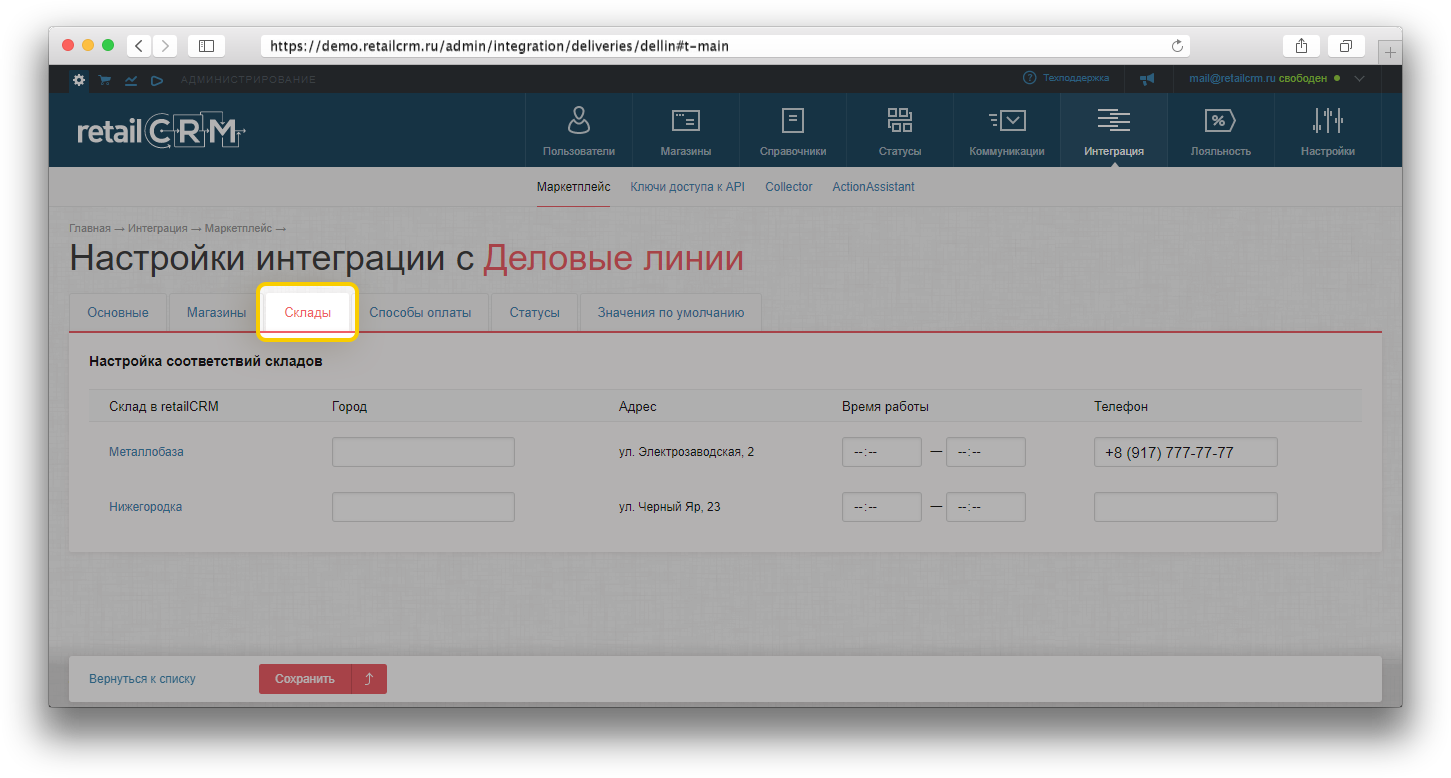Image resolution: width=1451 pixels, height=778 pixels.
Task: Expand the user account chevron menu
Action: point(1359,78)
